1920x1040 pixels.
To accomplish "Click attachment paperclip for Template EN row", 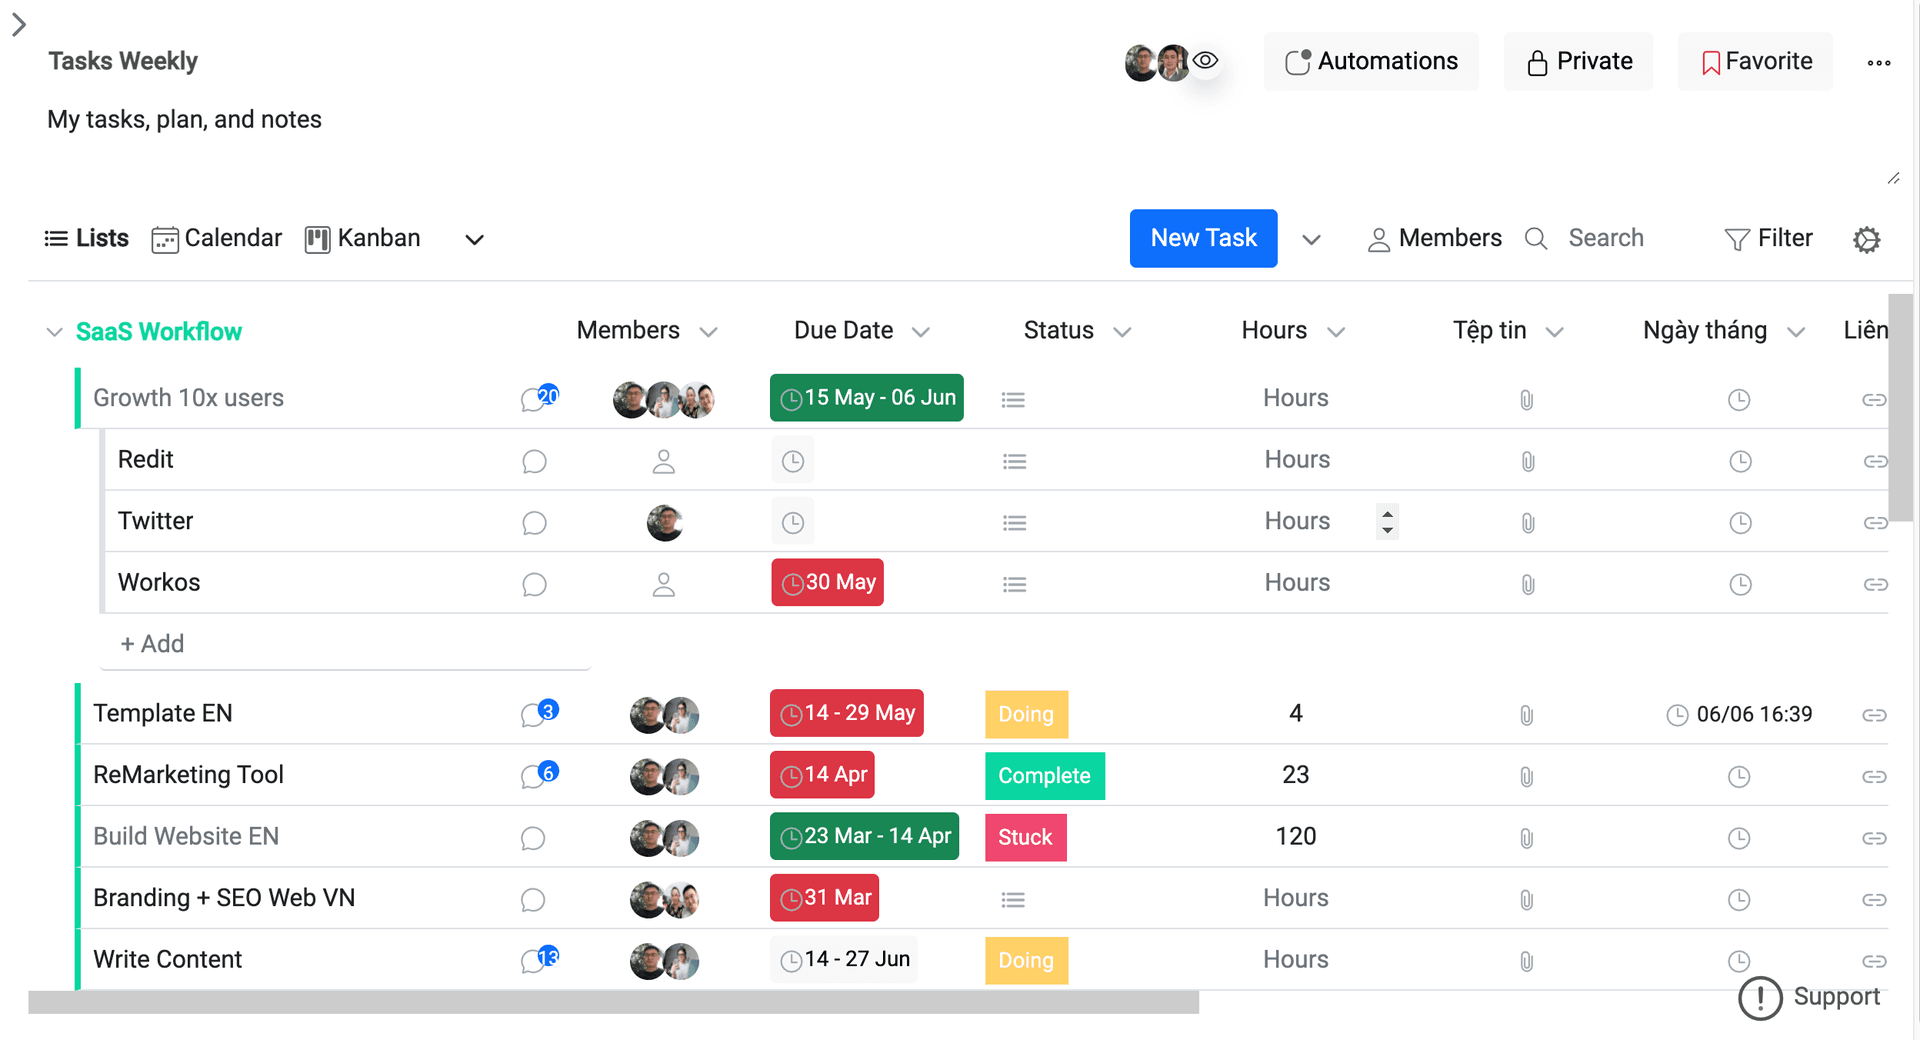I will 1526,715.
